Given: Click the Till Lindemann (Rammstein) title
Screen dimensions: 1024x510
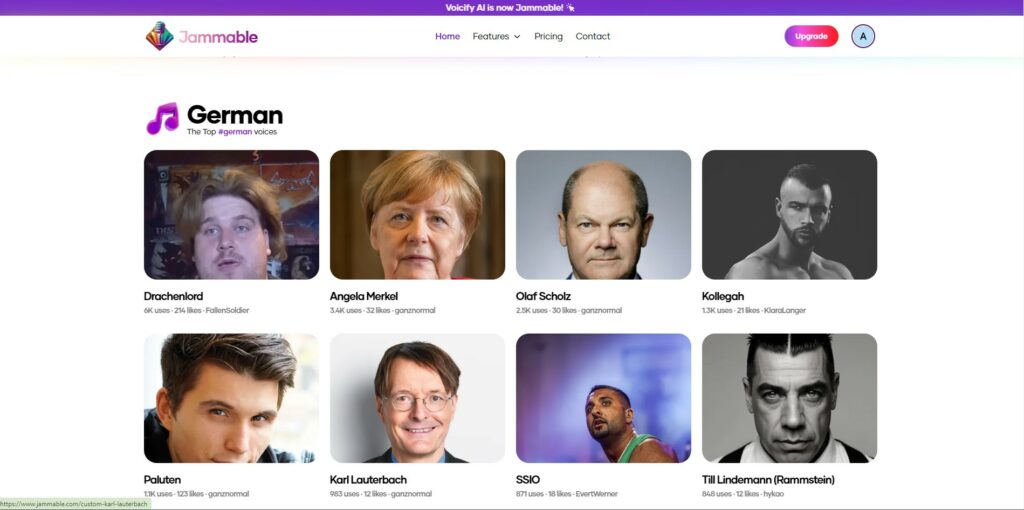Looking at the screenshot, I should 768,480.
